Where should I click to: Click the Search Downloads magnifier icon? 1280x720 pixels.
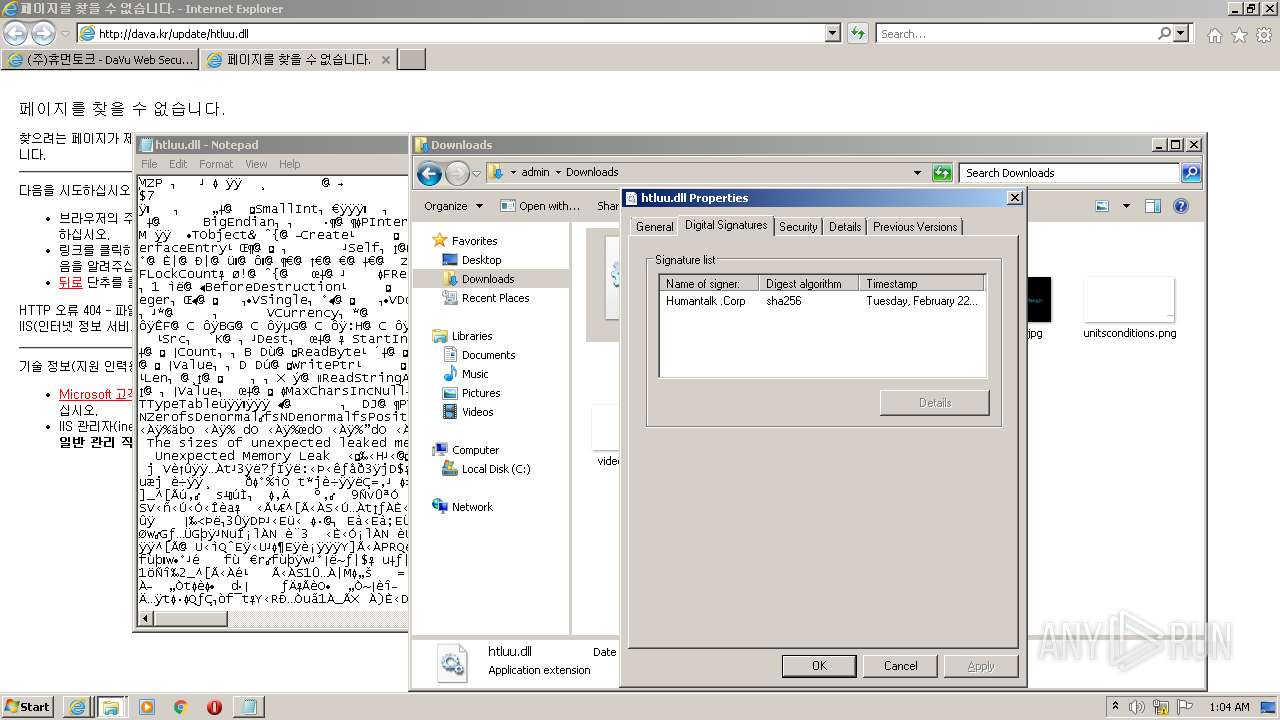click(x=1190, y=173)
